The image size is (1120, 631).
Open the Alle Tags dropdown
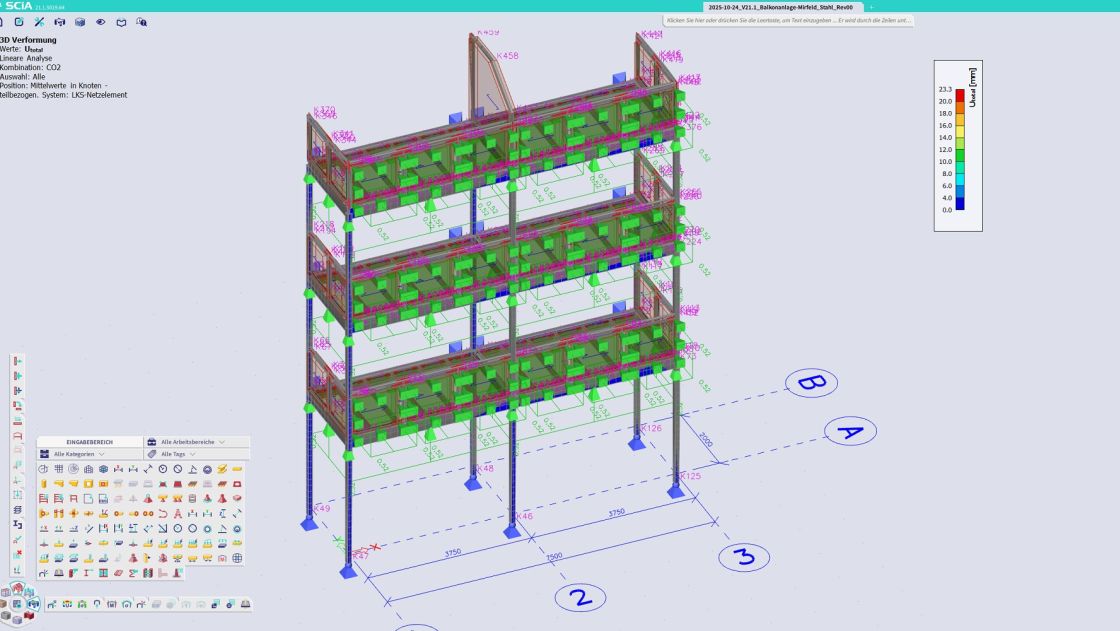(177, 454)
